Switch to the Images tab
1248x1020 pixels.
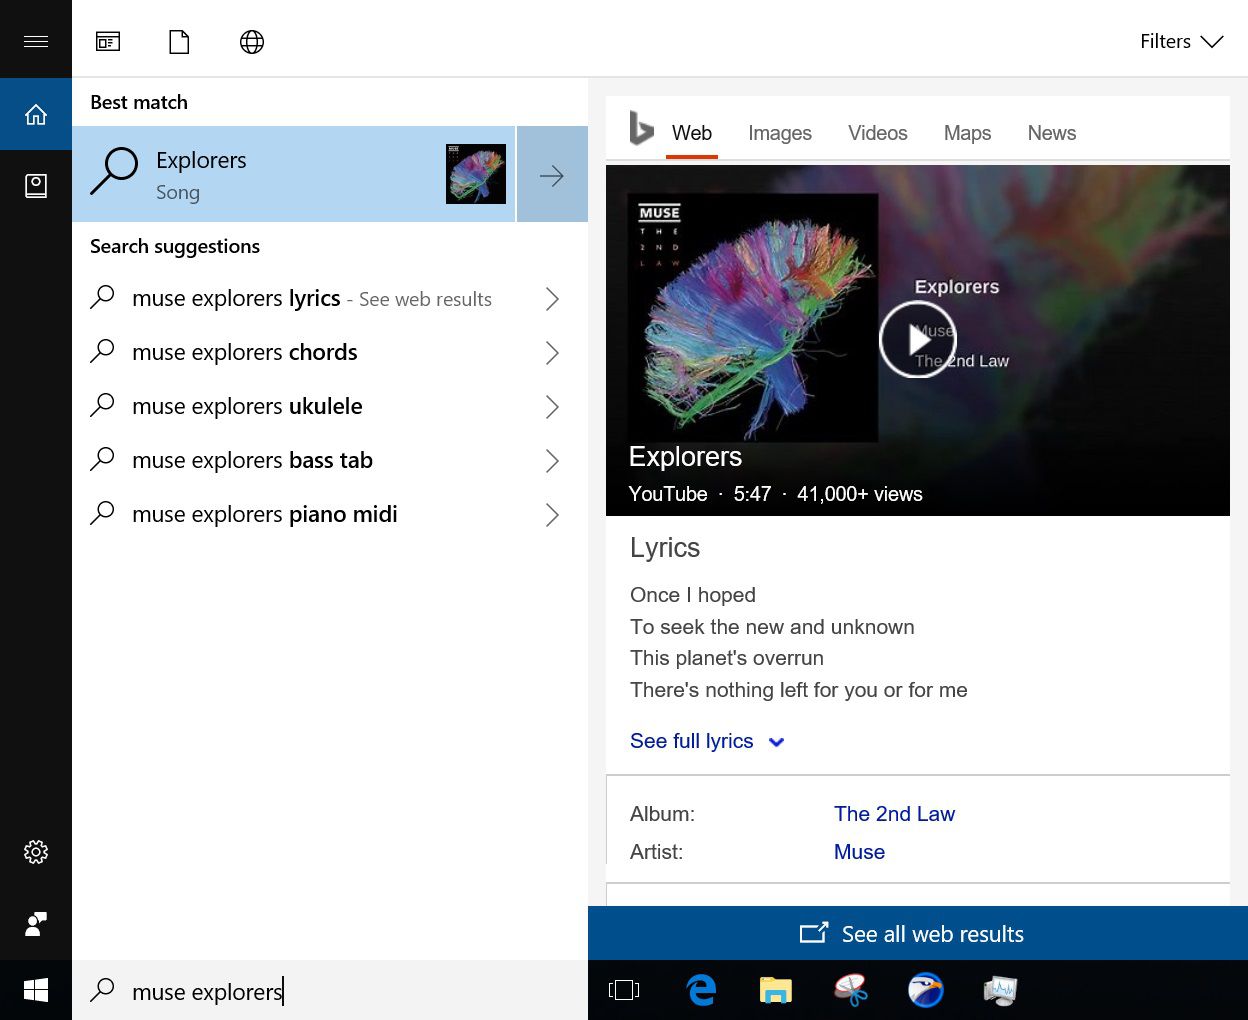click(780, 133)
